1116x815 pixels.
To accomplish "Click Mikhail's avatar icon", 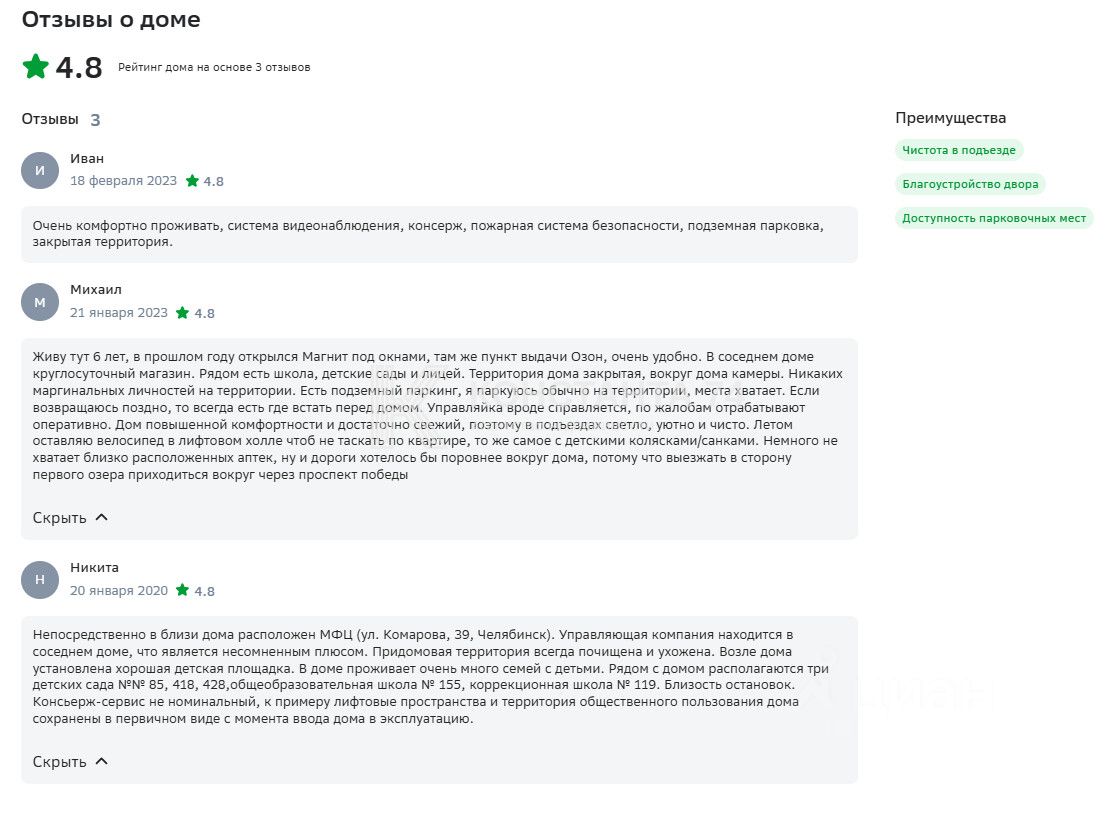I will 40,302.
